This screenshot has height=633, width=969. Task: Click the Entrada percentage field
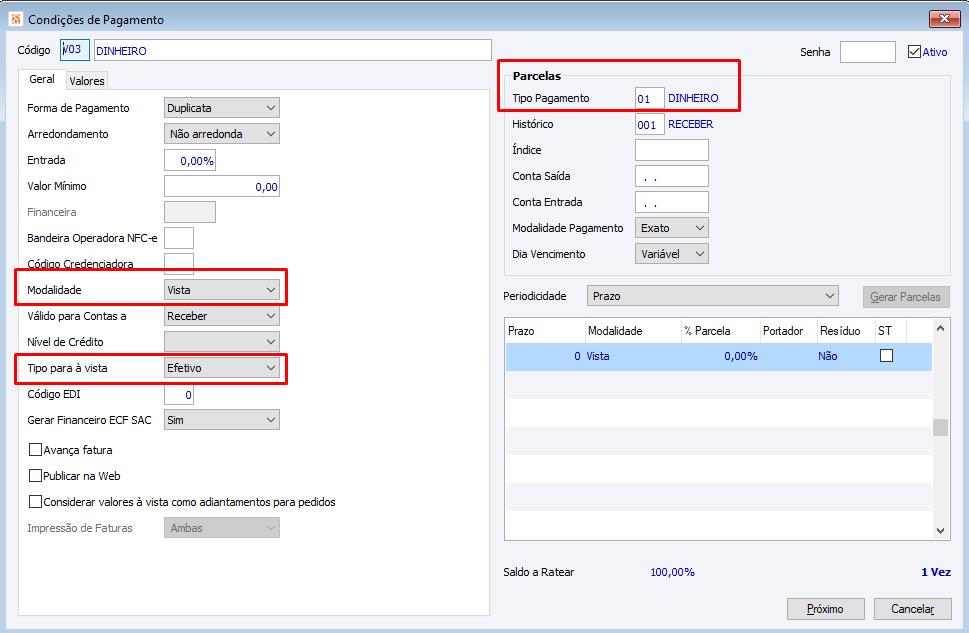coord(190,160)
